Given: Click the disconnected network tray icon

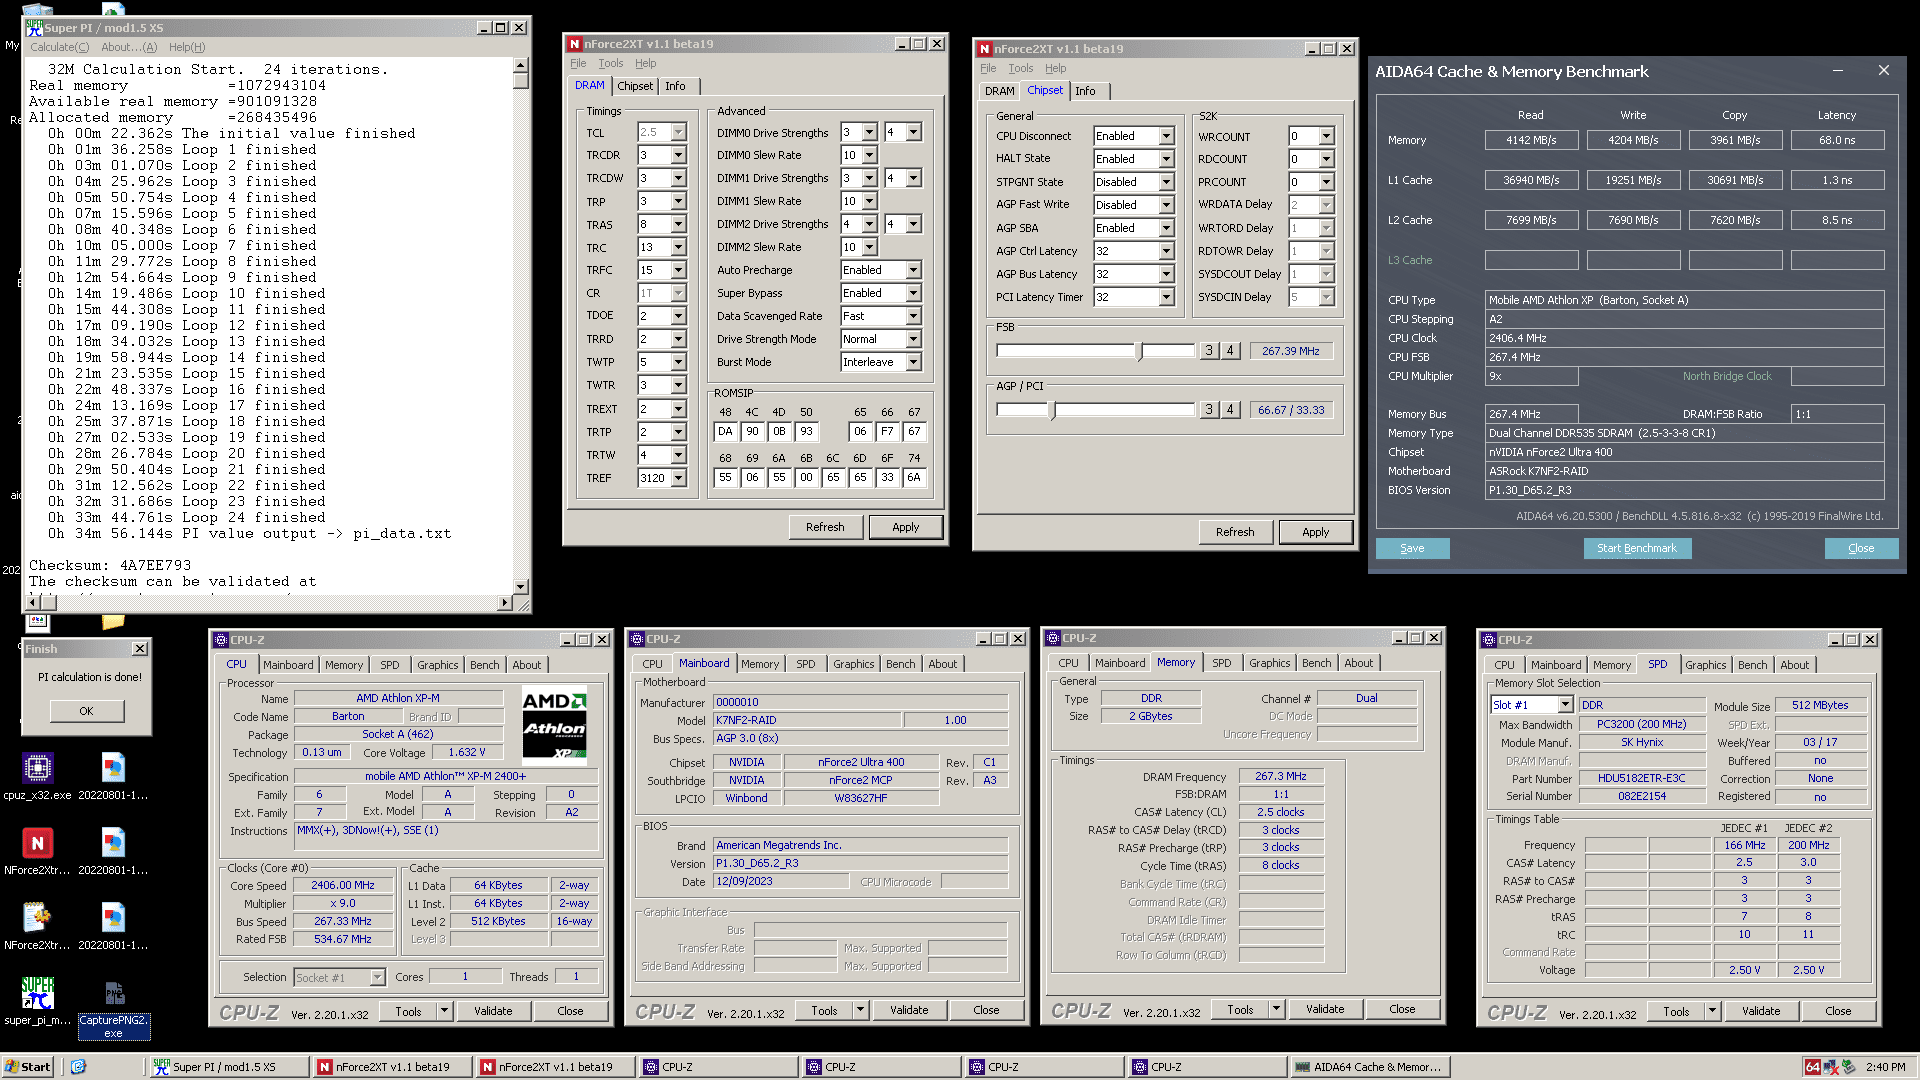Looking at the screenshot, I should pos(1830,1067).
